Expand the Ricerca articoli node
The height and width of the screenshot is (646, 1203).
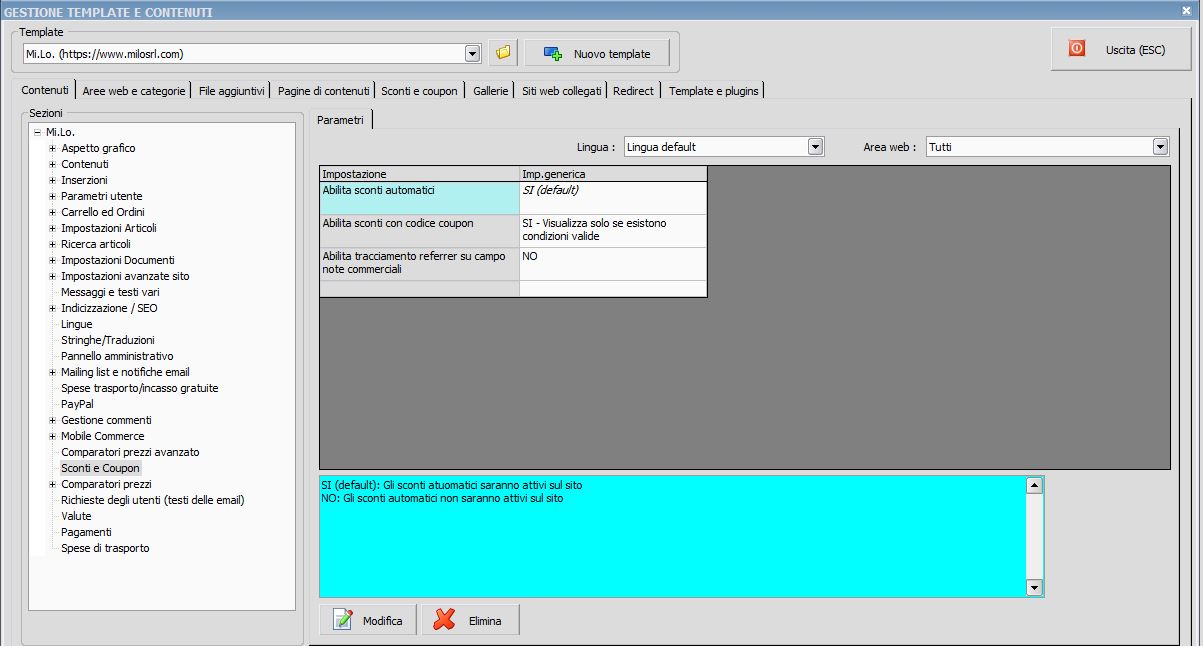pos(52,244)
